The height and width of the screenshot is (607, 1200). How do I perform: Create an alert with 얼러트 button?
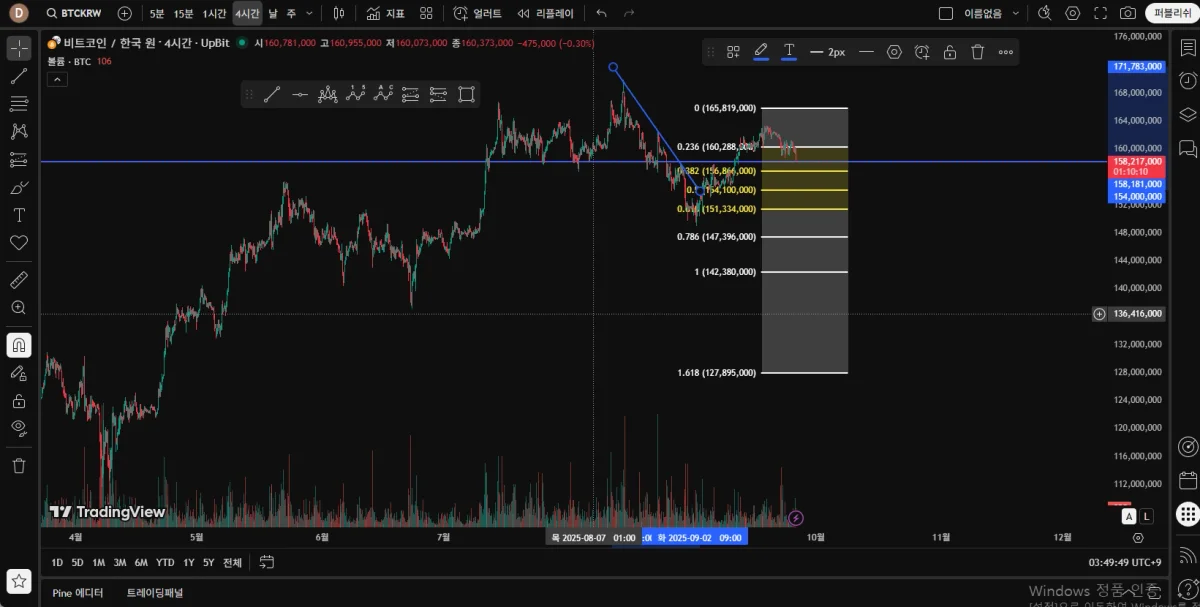[477, 13]
